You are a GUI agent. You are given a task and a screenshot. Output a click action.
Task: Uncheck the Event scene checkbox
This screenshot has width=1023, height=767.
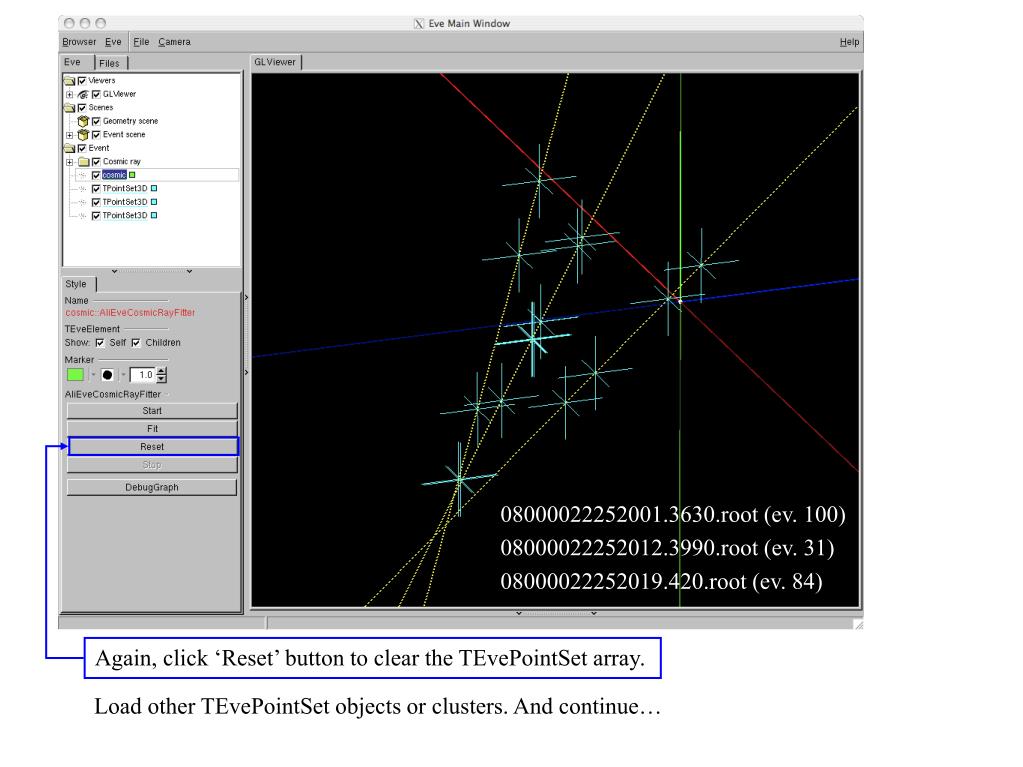(96, 135)
